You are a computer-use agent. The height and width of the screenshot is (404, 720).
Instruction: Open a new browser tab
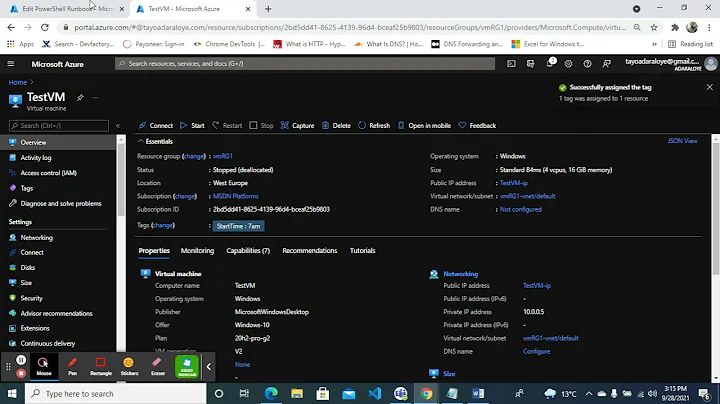coord(268,9)
